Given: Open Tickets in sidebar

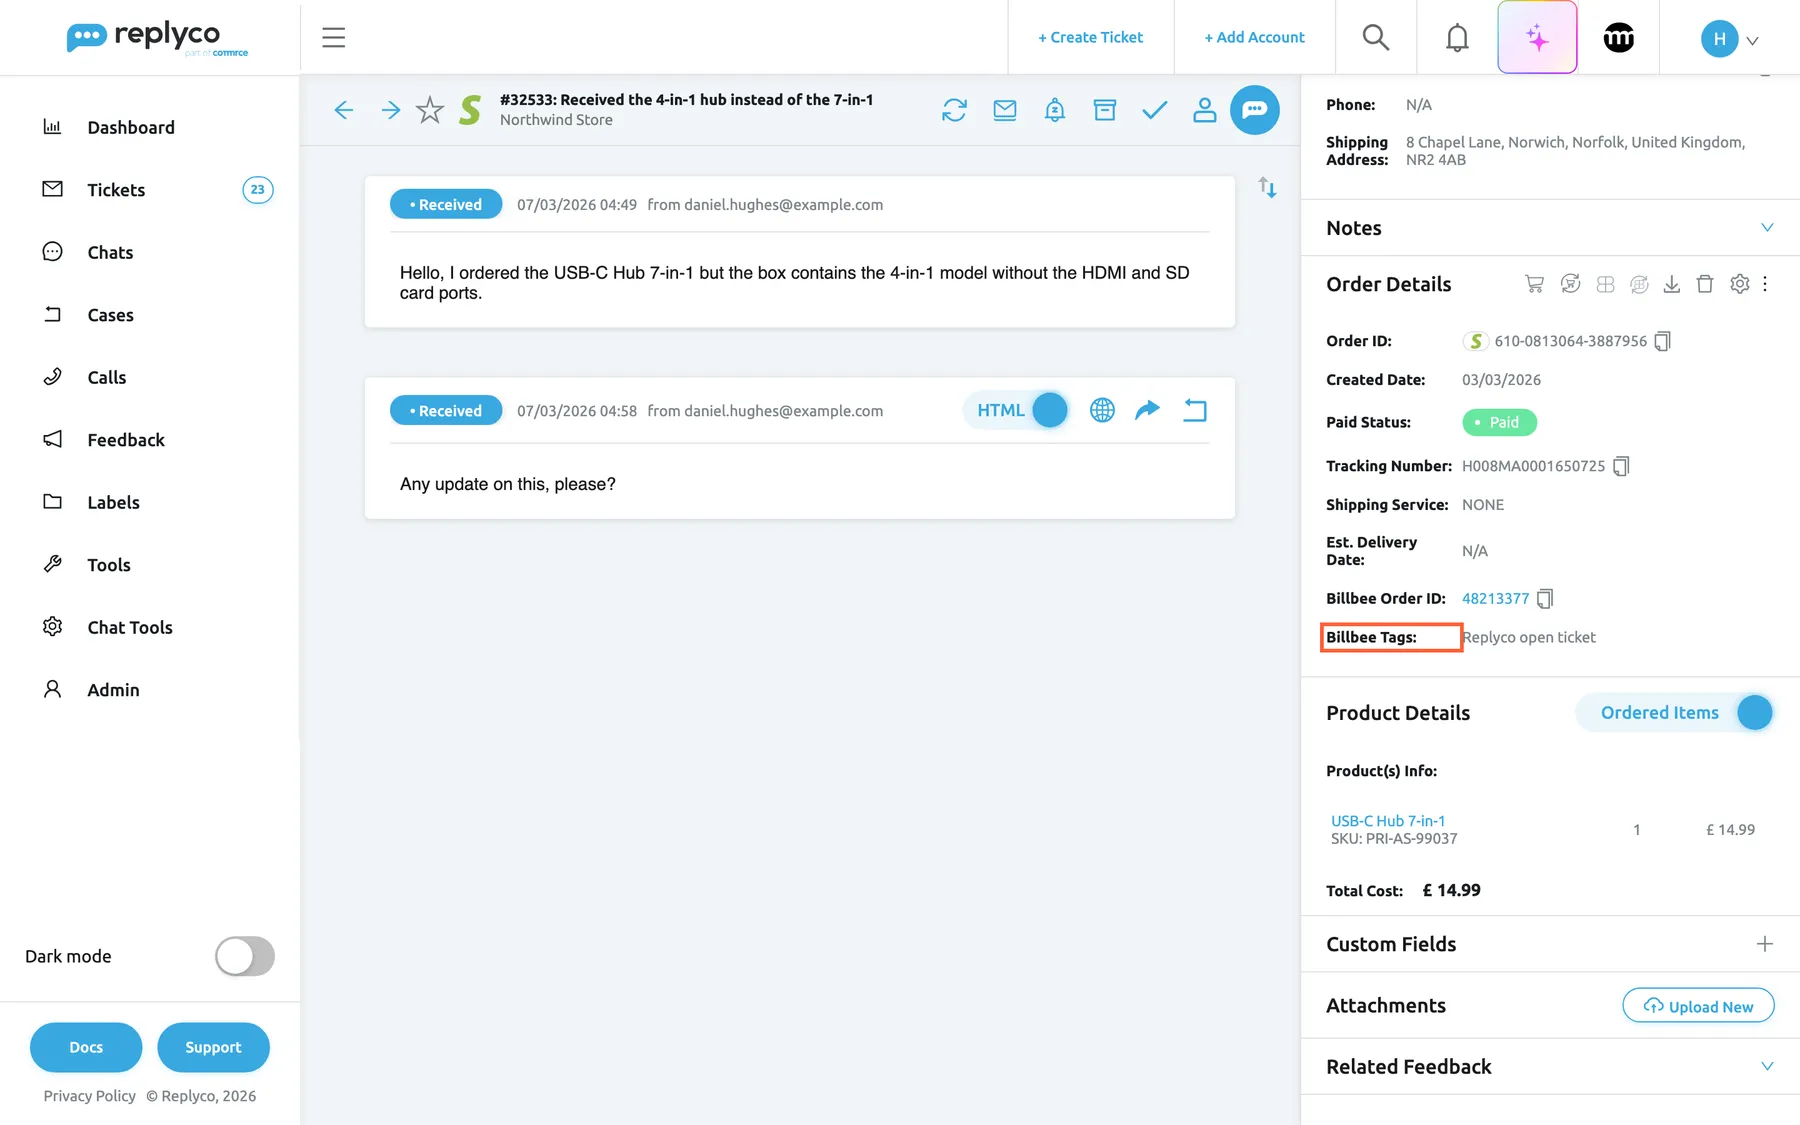Looking at the screenshot, I should pos(116,190).
